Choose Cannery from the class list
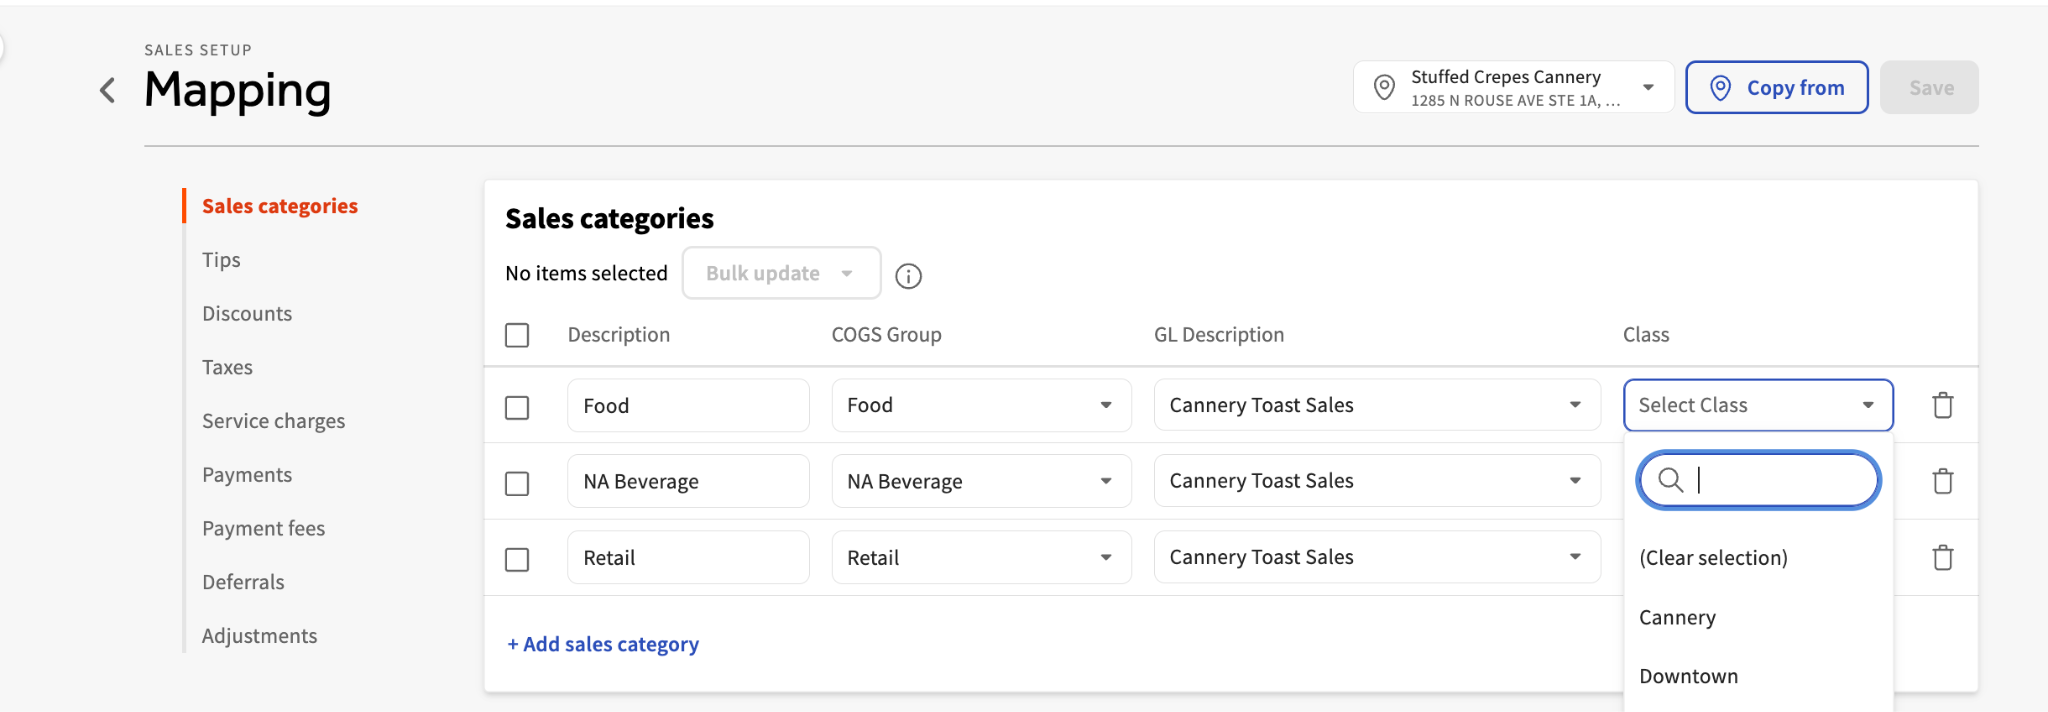The image size is (2048, 712). click(1677, 618)
